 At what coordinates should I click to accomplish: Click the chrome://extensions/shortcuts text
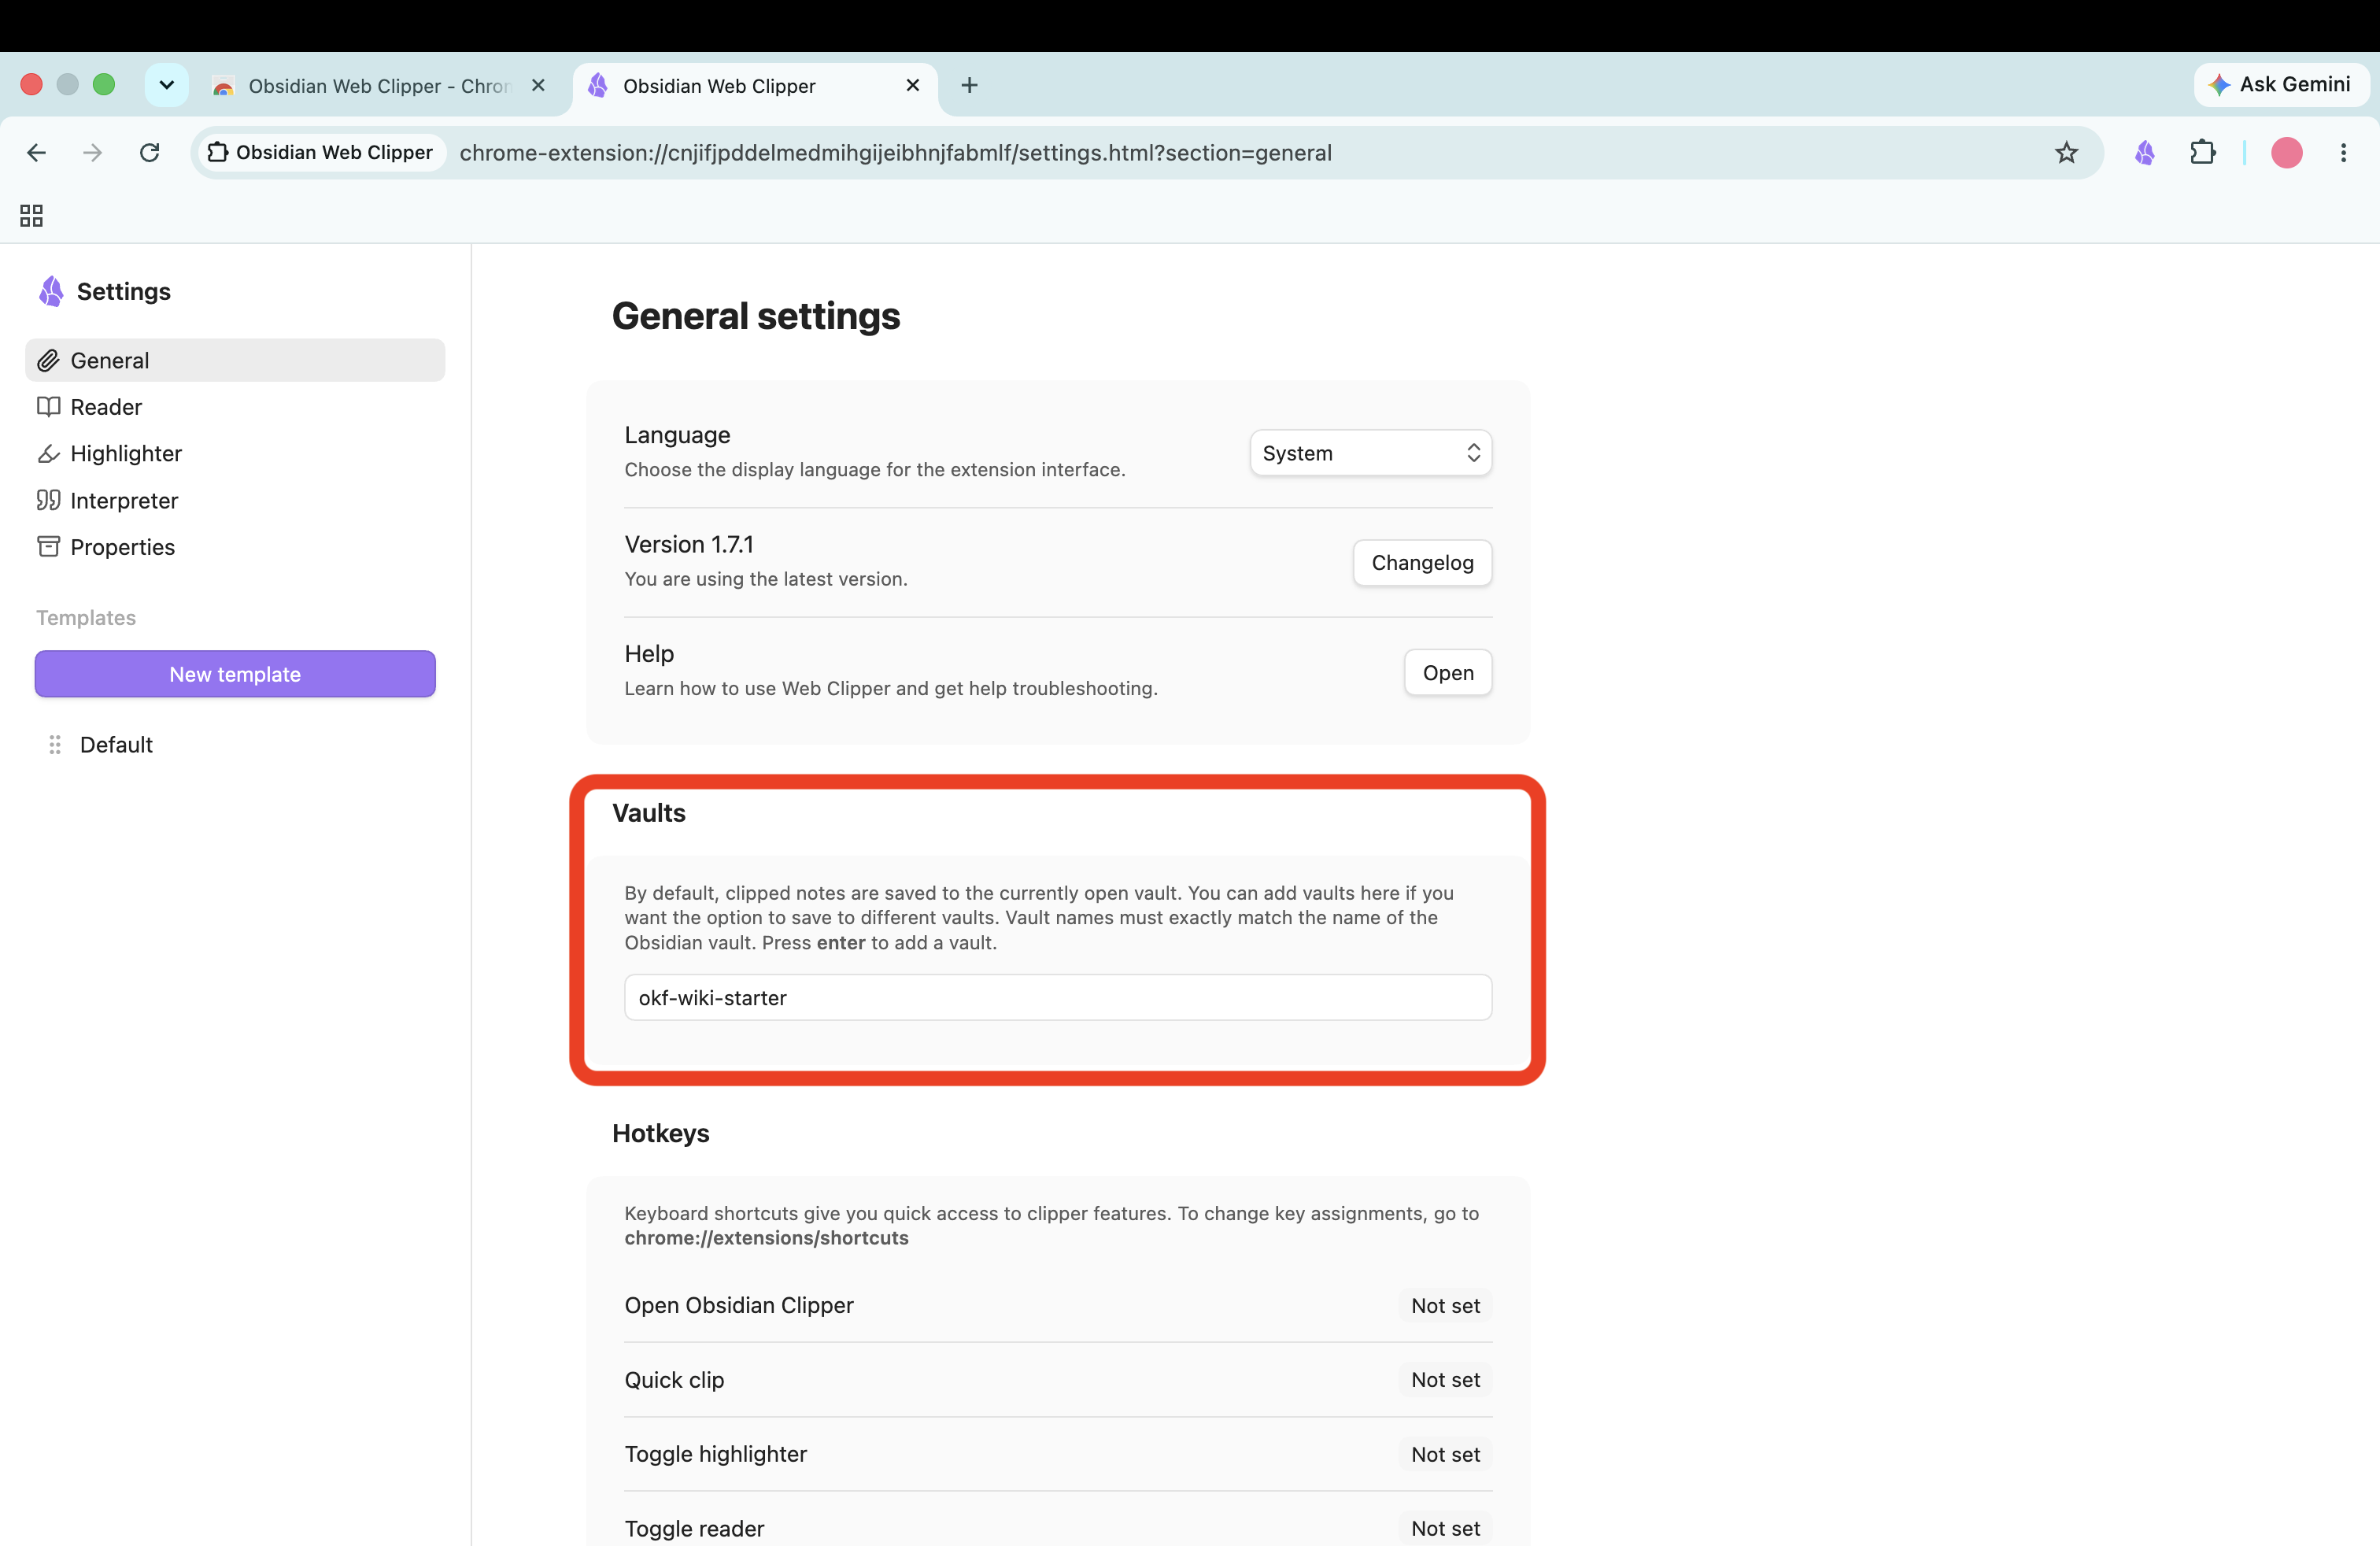click(x=767, y=1238)
